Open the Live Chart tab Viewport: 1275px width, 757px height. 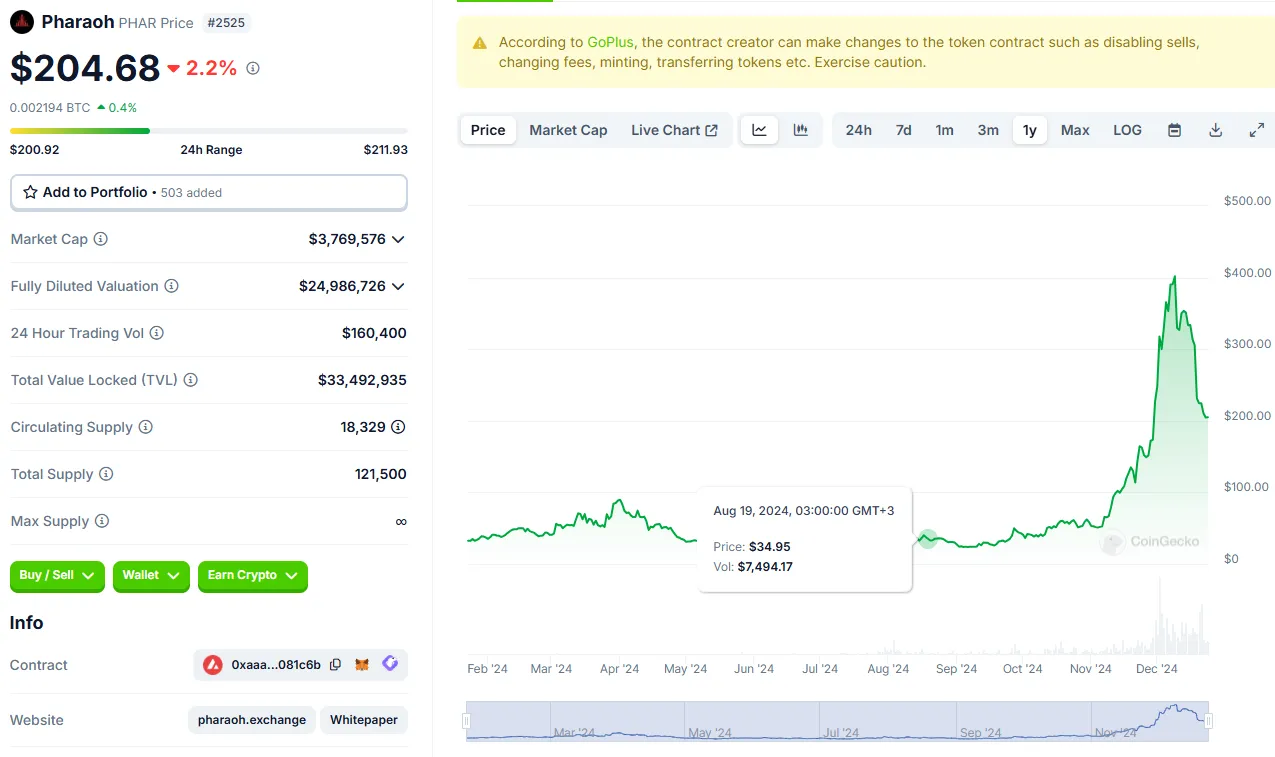[x=674, y=130]
